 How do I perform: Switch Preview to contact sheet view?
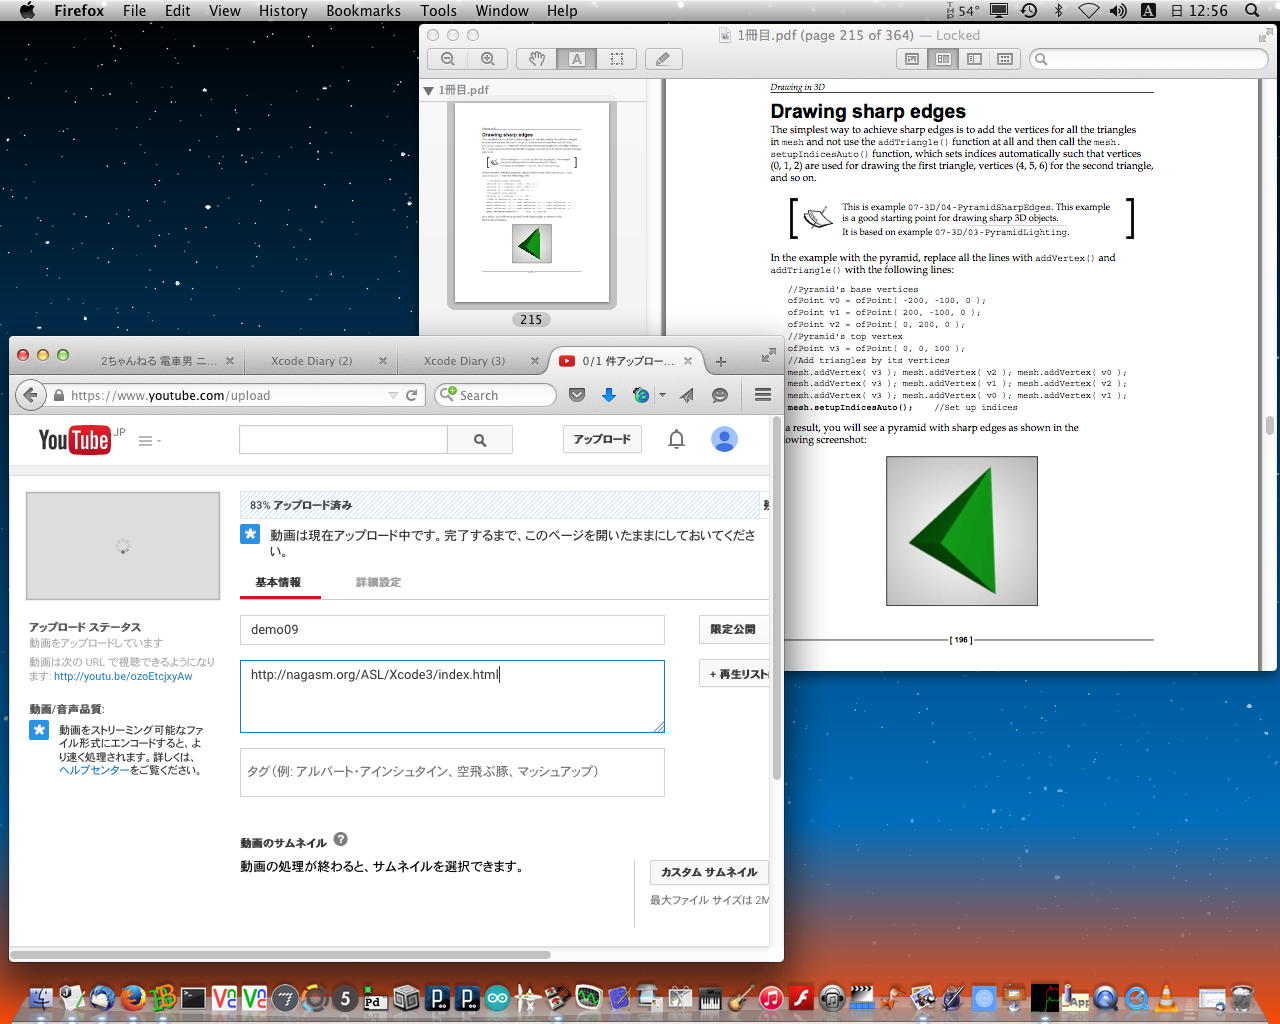tap(1005, 59)
